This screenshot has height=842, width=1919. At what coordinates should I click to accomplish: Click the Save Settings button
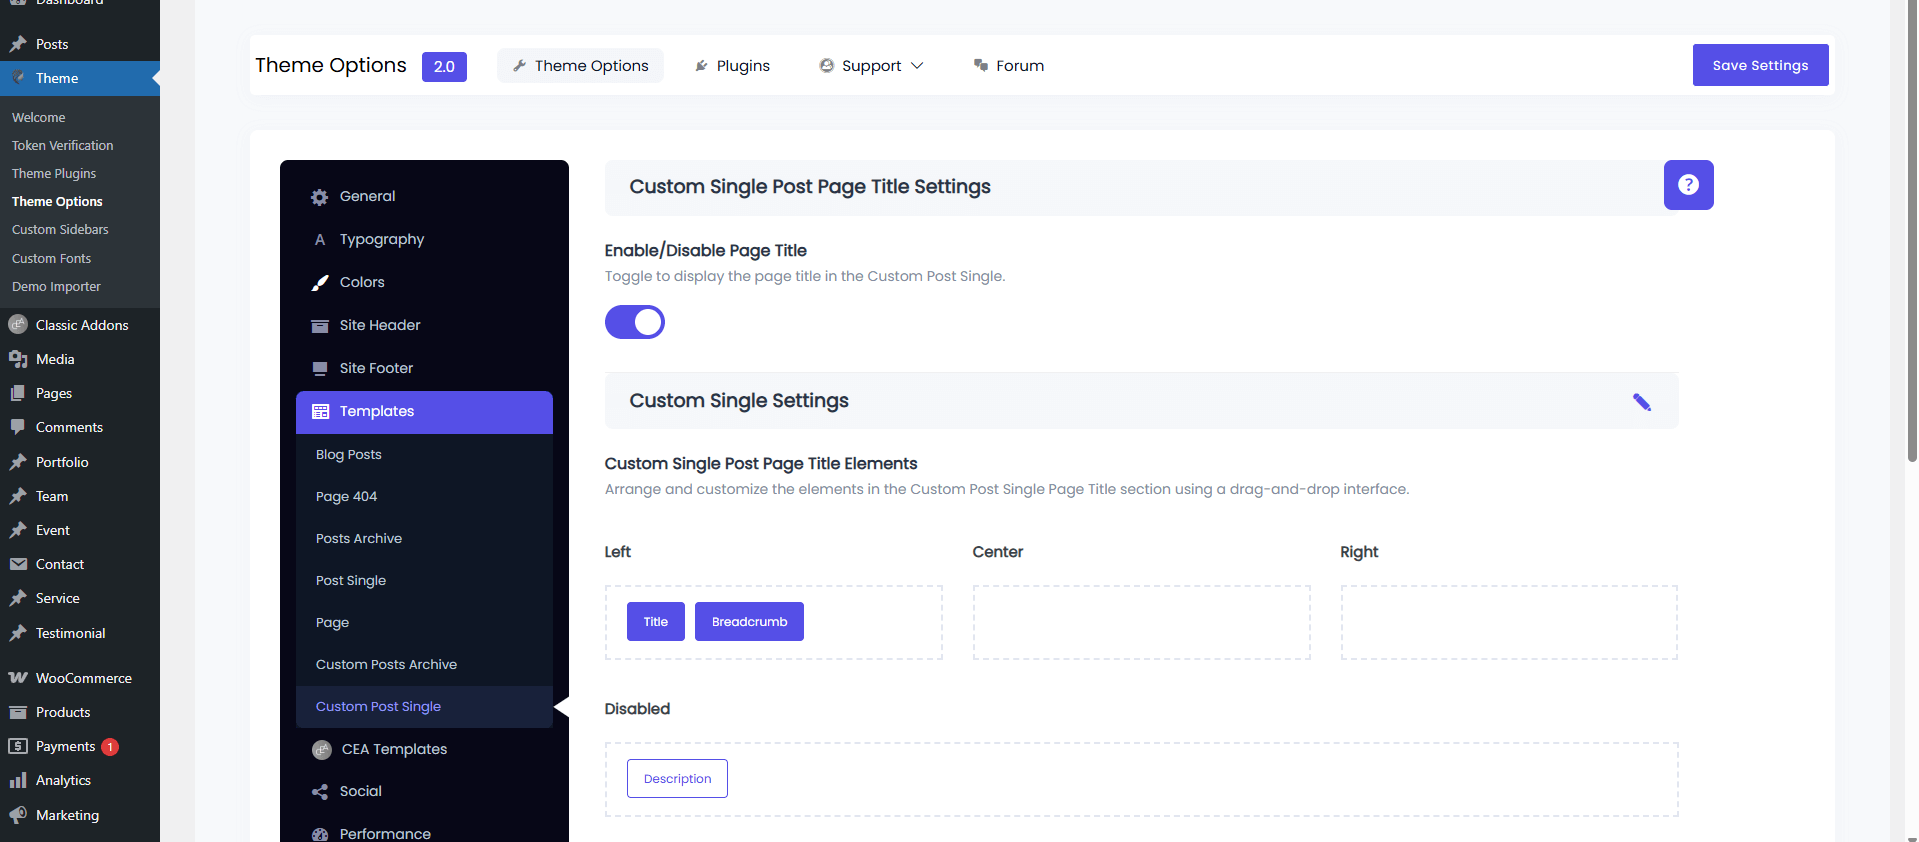pyautogui.click(x=1760, y=65)
